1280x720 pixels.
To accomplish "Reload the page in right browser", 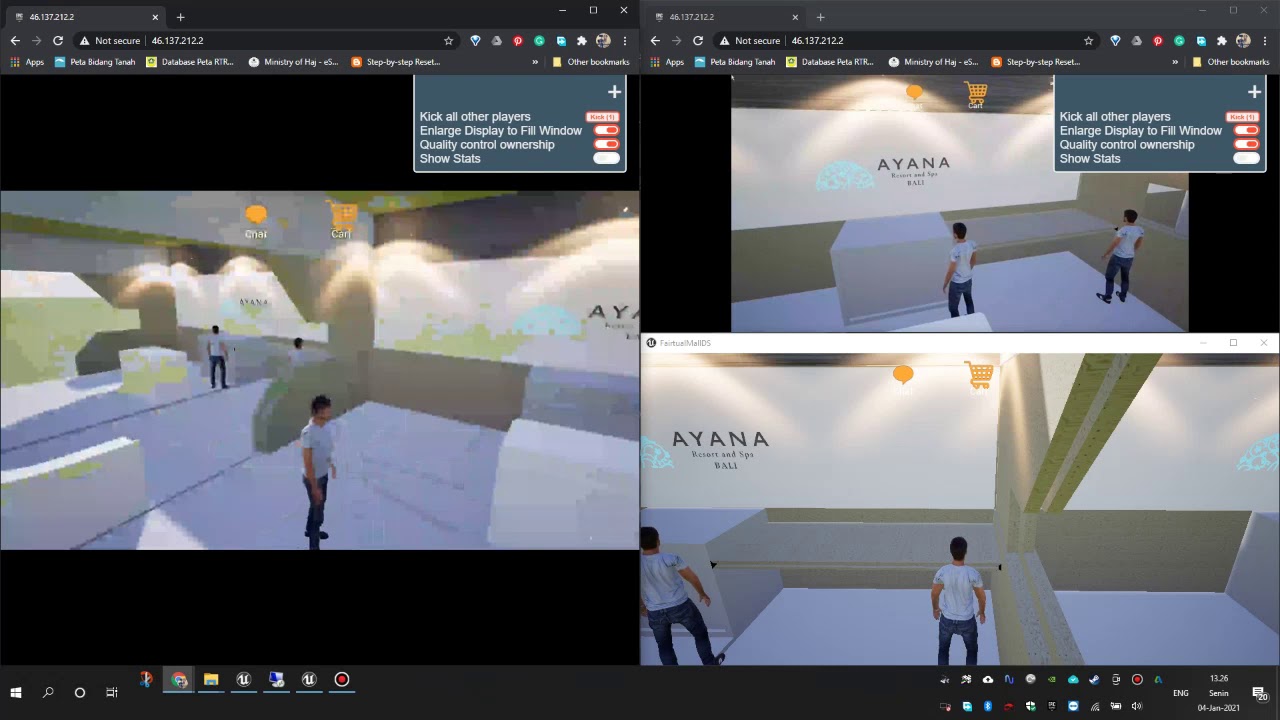I will coord(698,41).
